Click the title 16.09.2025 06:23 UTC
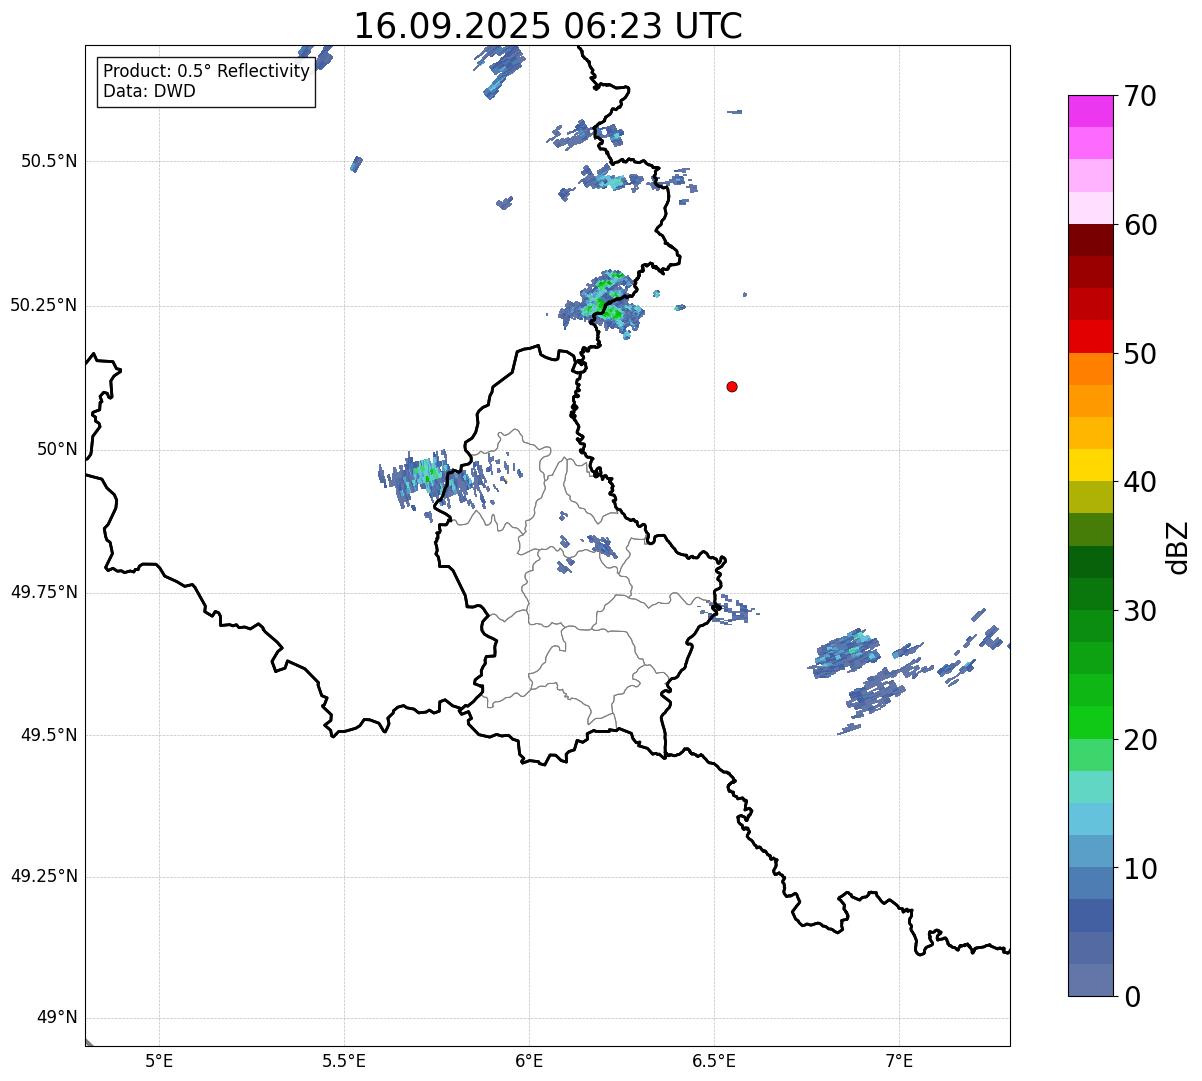1202x1081 pixels. (548, 26)
